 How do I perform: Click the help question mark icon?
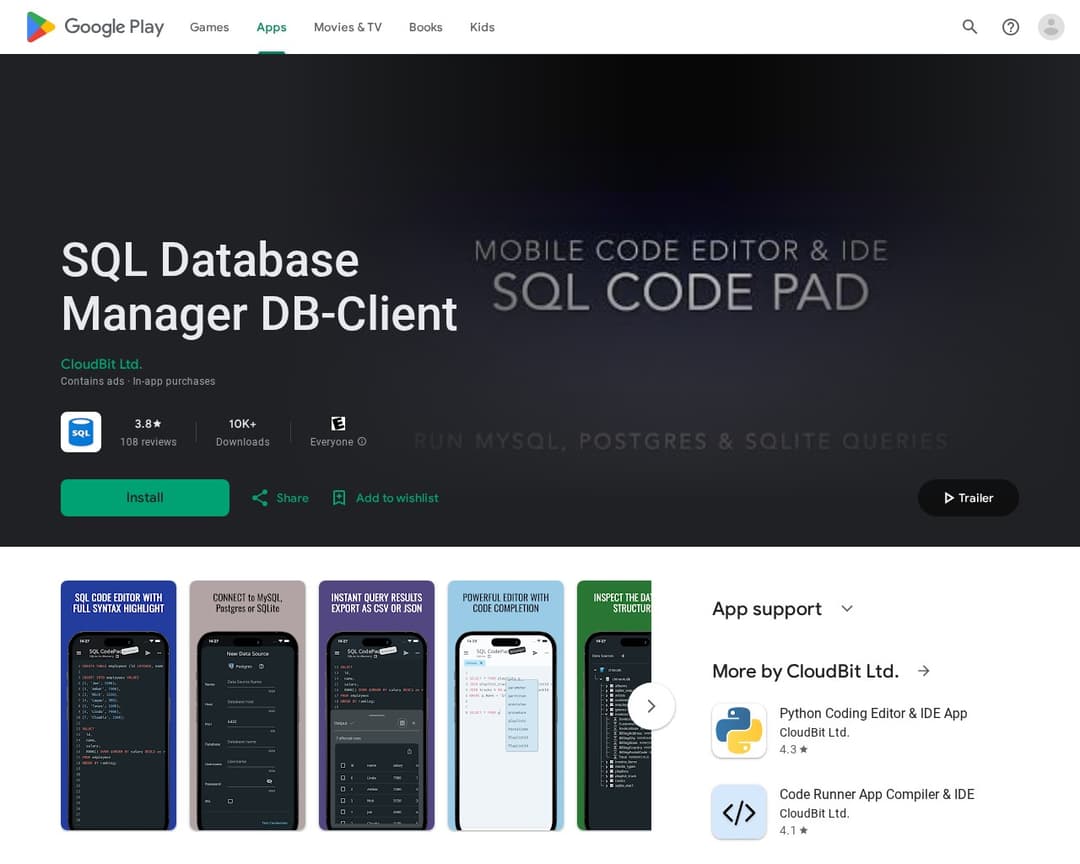coord(1010,27)
